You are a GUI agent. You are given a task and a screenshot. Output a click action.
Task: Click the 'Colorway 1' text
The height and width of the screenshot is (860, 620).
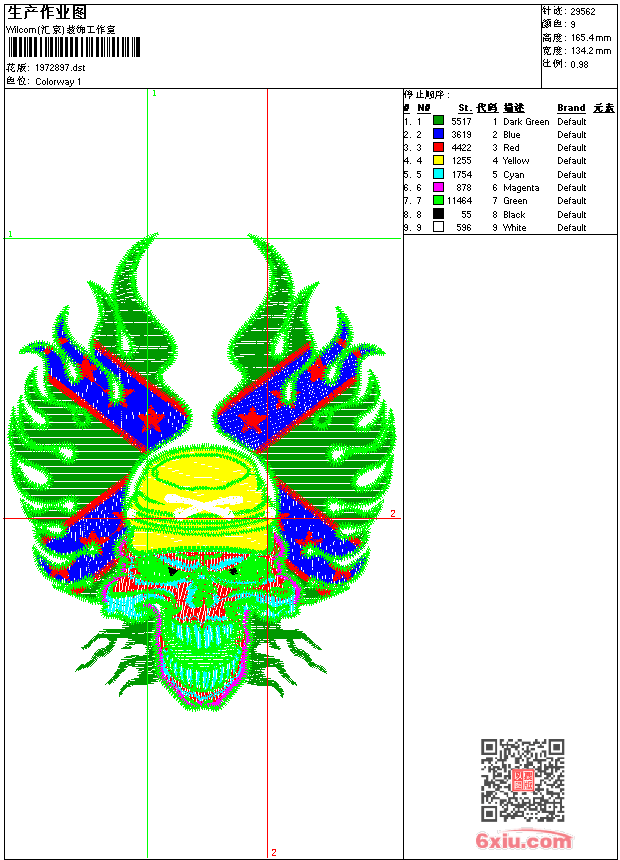pyautogui.click(x=58, y=82)
